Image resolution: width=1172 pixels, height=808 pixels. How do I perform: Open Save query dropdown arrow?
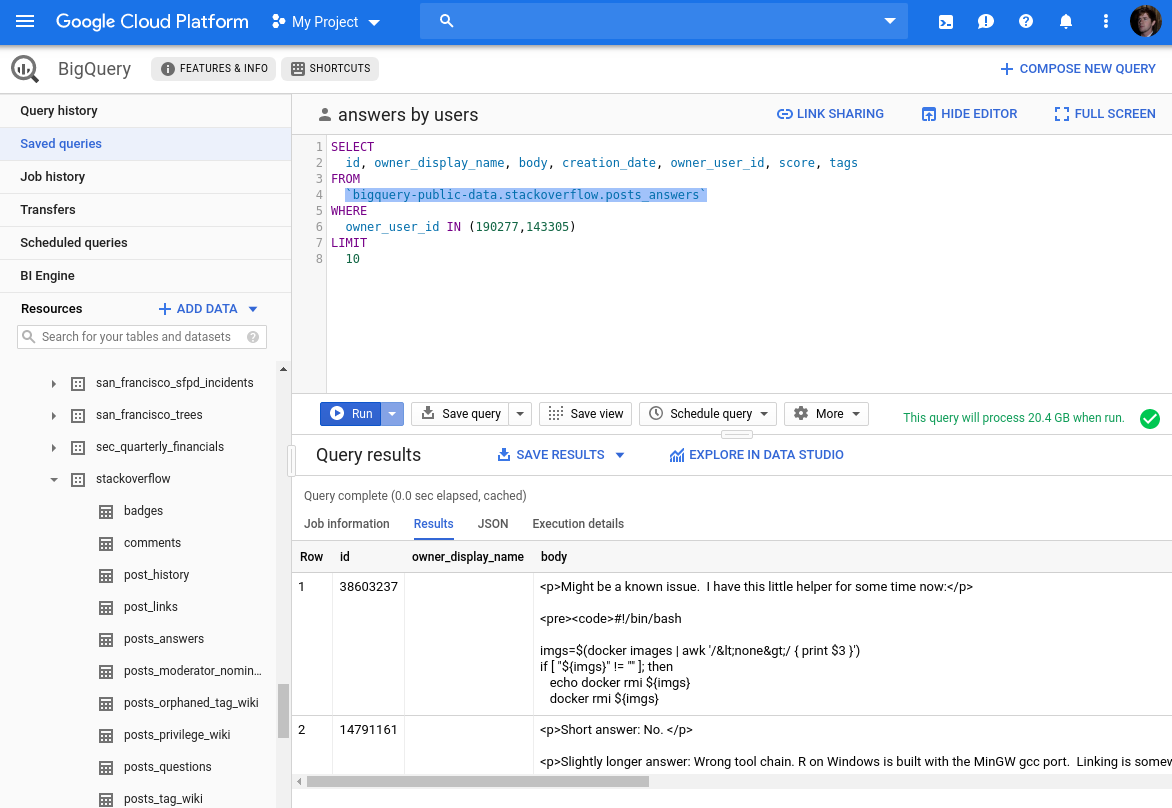pyautogui.click(x=520, y=413)
